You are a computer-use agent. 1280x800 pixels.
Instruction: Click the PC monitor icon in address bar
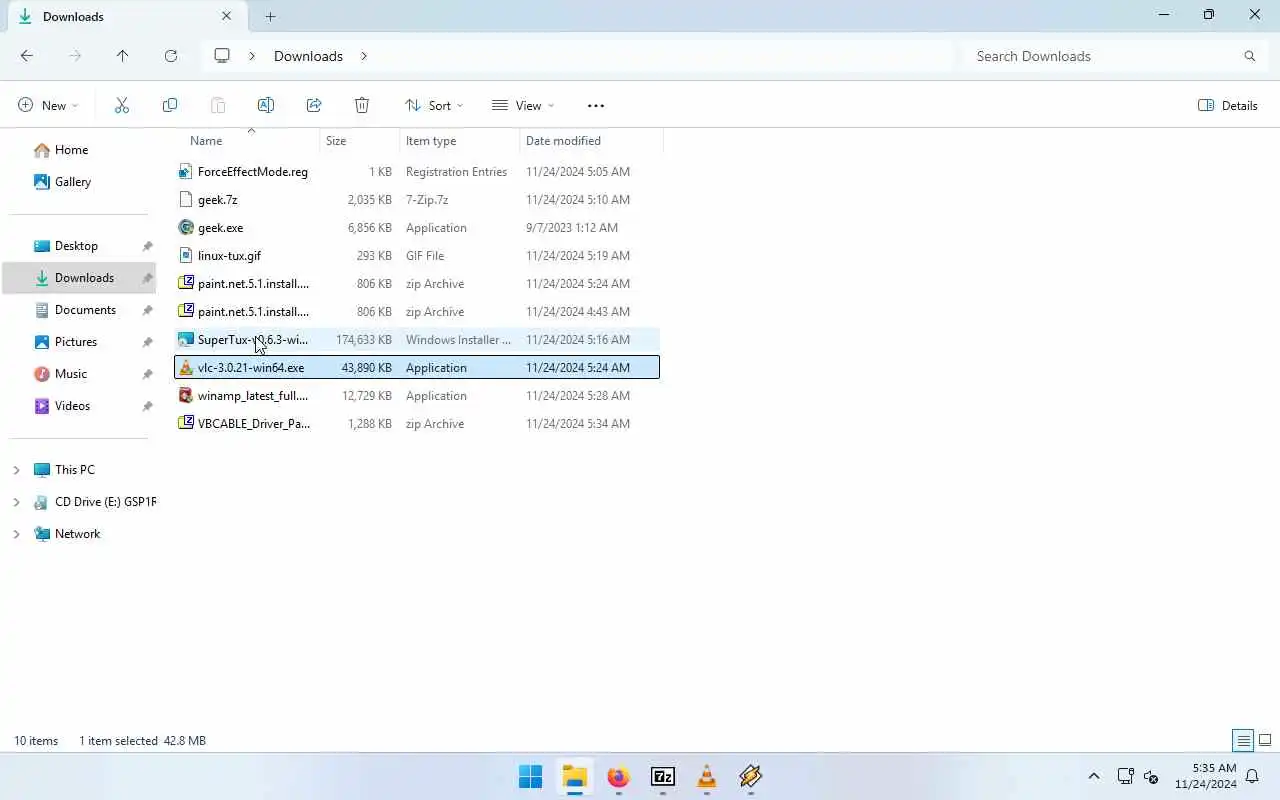click(222, 56)
